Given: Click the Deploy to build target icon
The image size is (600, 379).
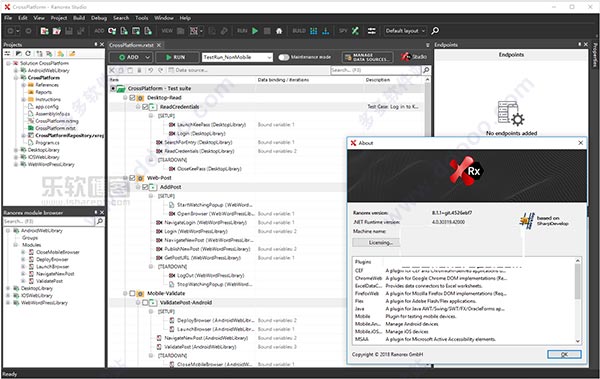Looking at the screenshot, I should (326, 31).
